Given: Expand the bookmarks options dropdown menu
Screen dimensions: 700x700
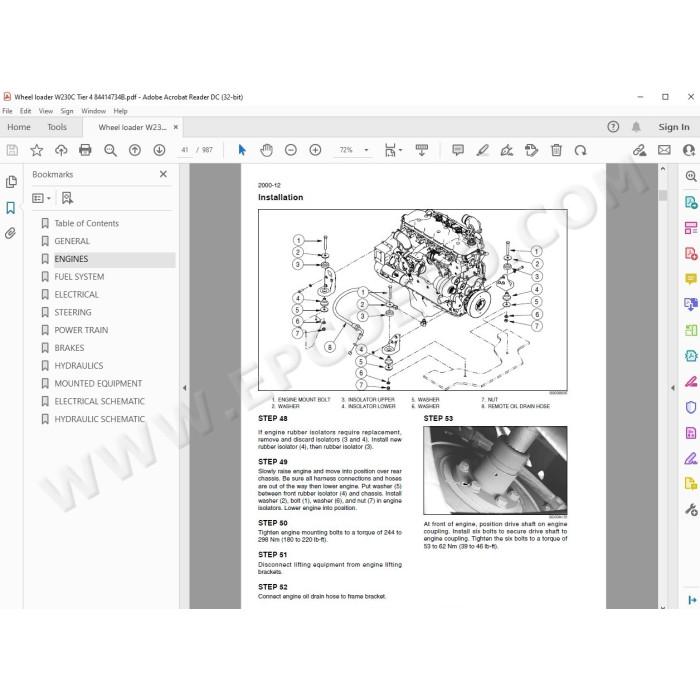Looking at the screenshot, I should click(42, 198).
